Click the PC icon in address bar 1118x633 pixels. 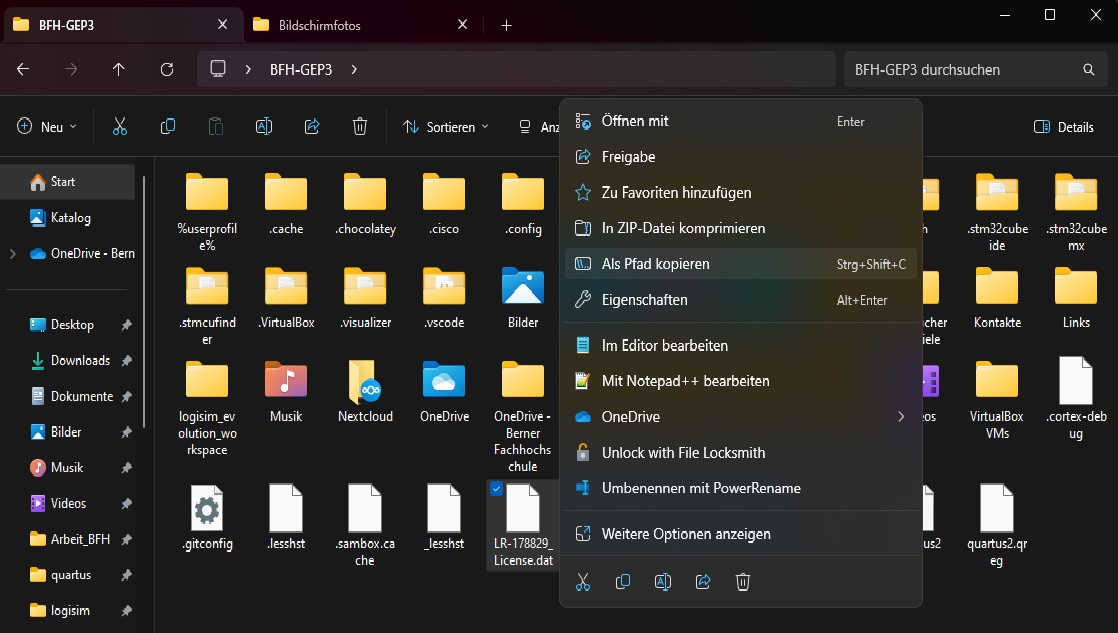pos(217,68)
